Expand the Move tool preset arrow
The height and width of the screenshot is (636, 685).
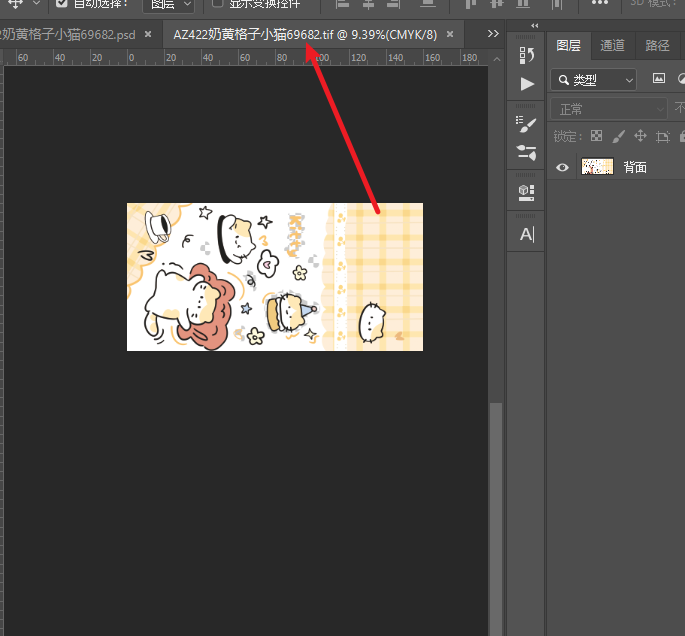coord(37,4)
